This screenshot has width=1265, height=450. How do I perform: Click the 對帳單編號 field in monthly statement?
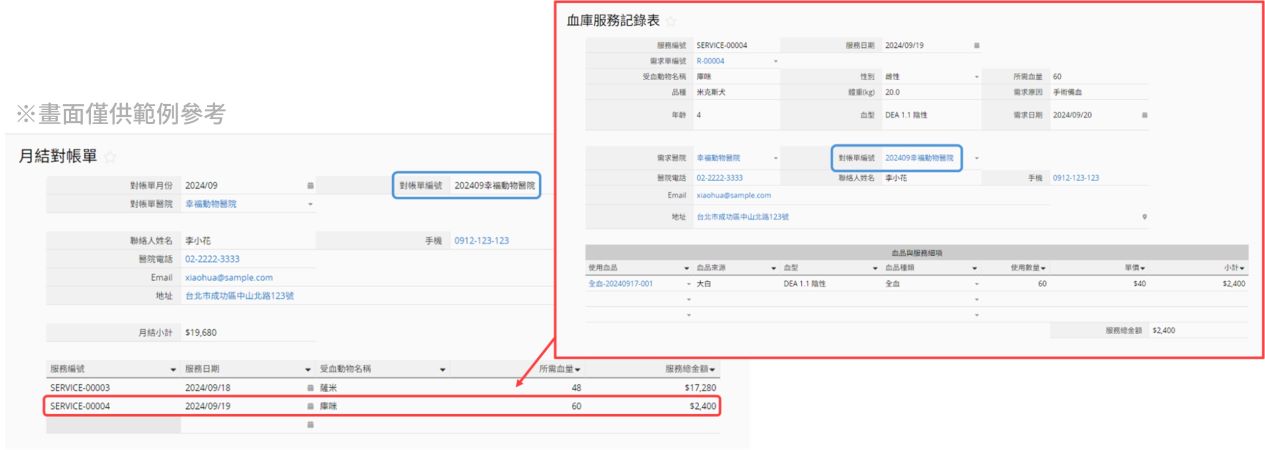[x=494, y=185]
